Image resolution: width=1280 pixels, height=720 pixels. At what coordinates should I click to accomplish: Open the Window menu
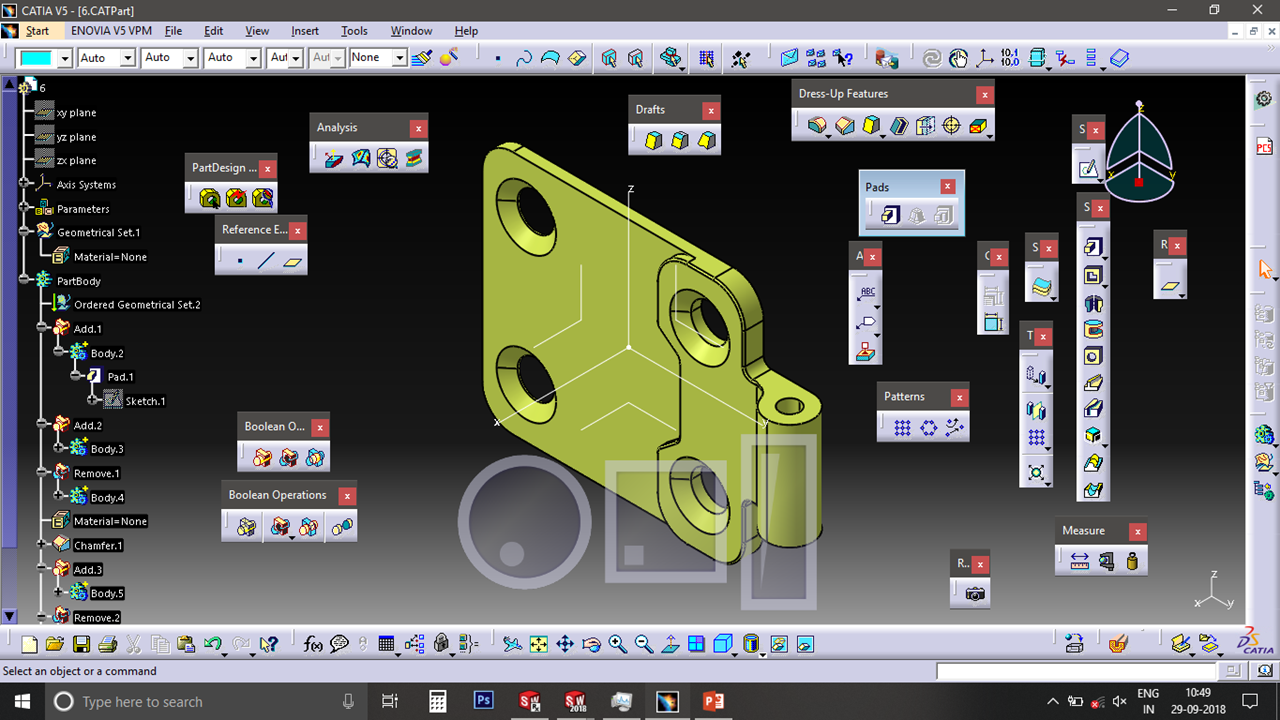411,31
